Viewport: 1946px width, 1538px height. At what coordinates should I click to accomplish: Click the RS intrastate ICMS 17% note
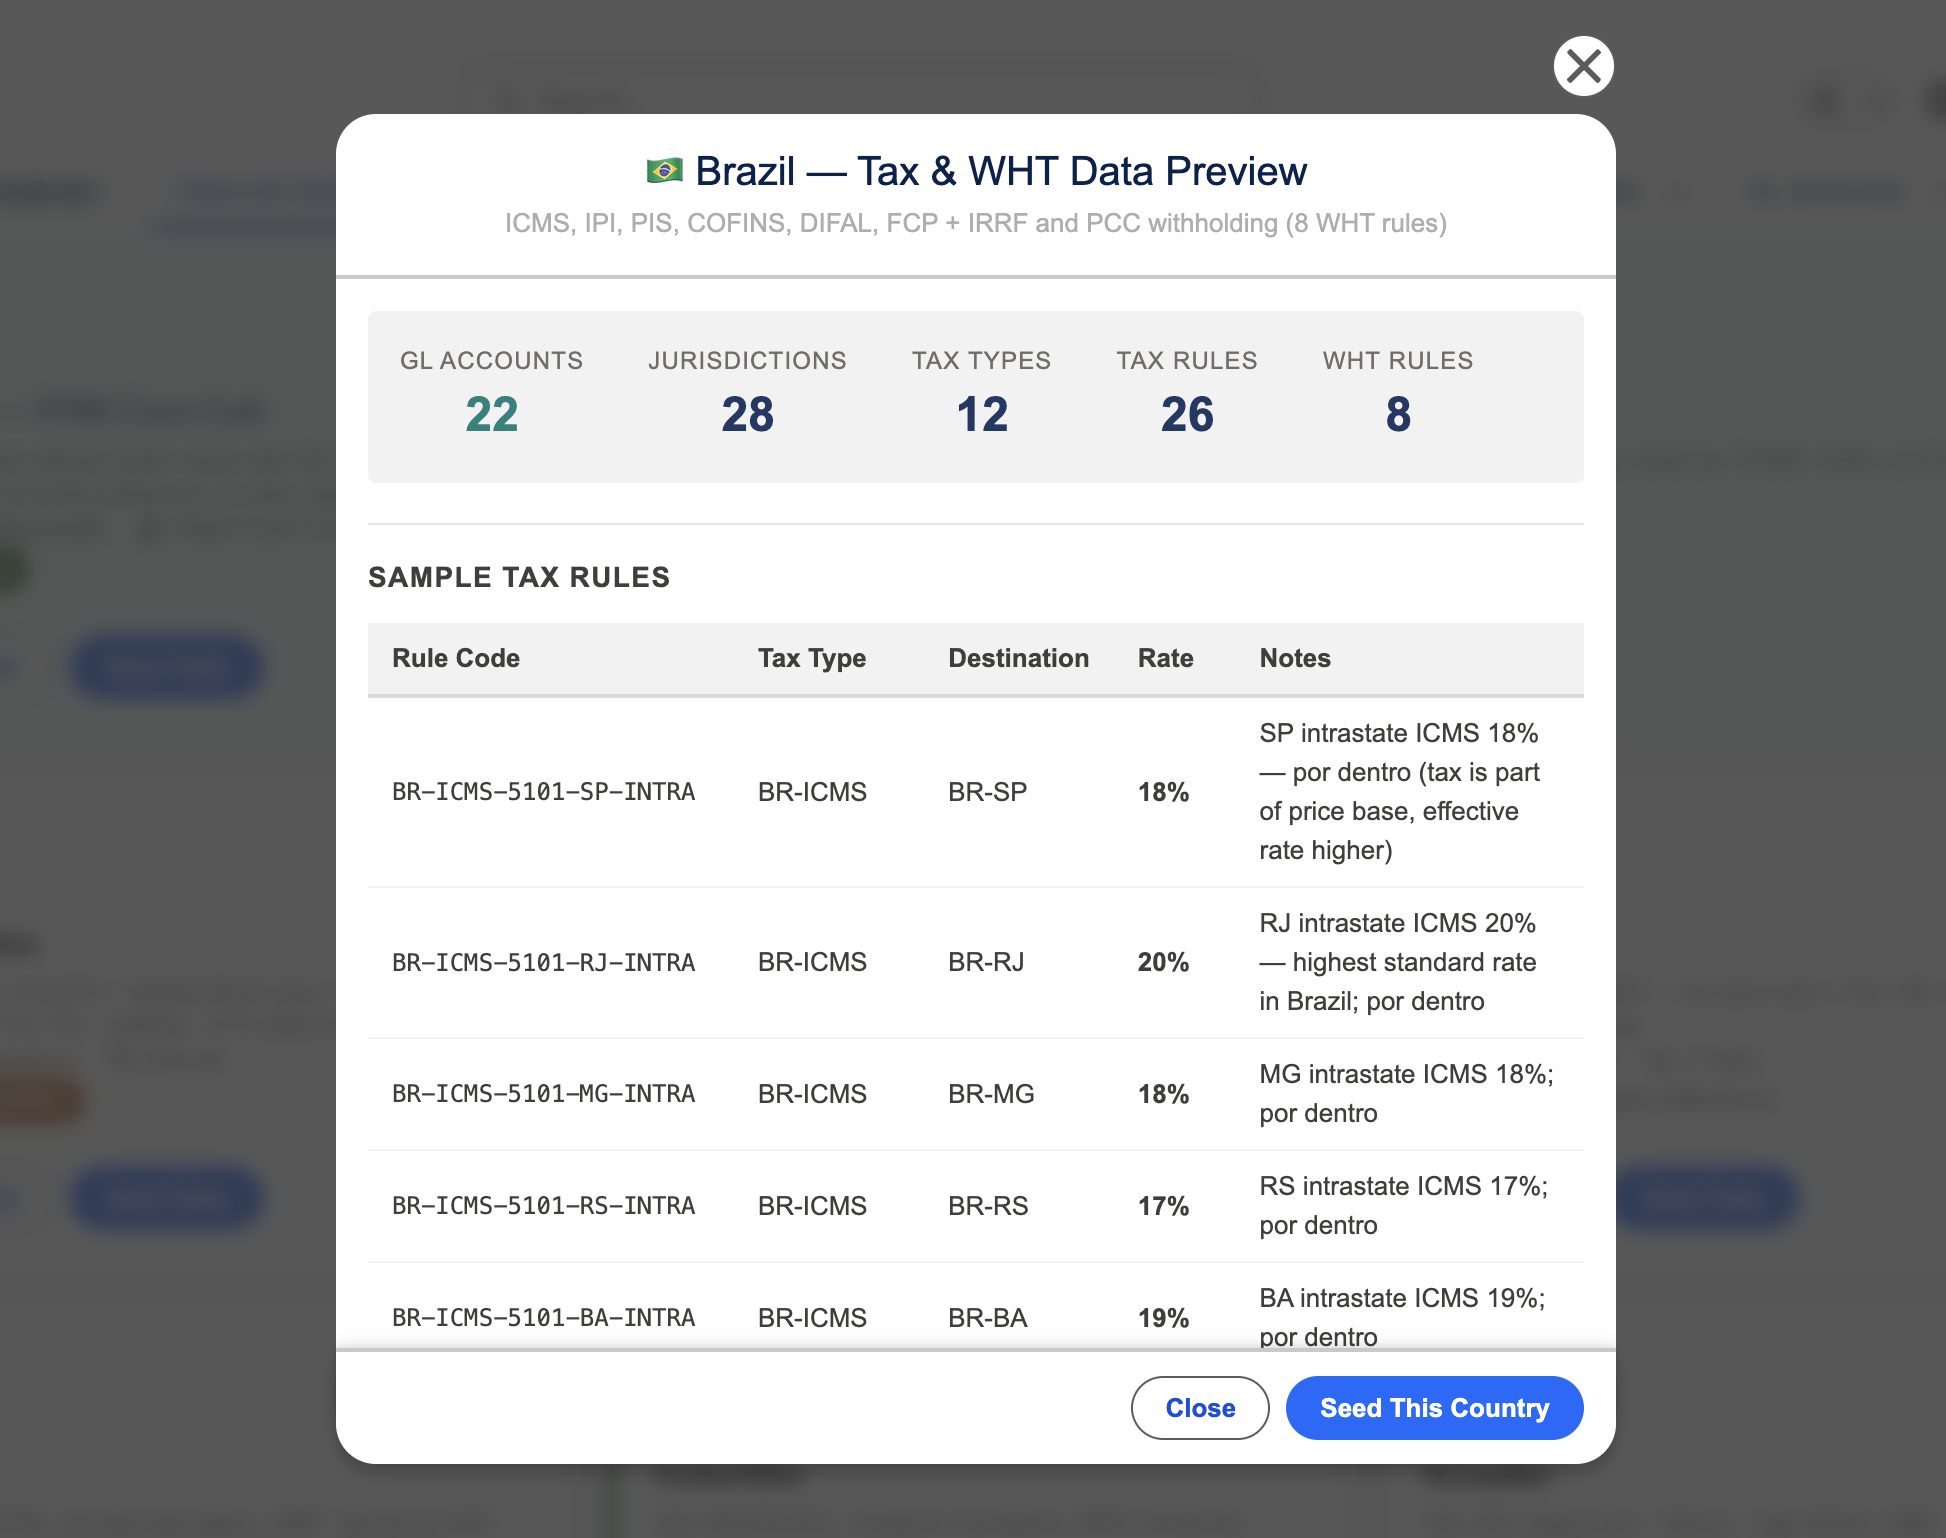[x=1404, y=1206]
